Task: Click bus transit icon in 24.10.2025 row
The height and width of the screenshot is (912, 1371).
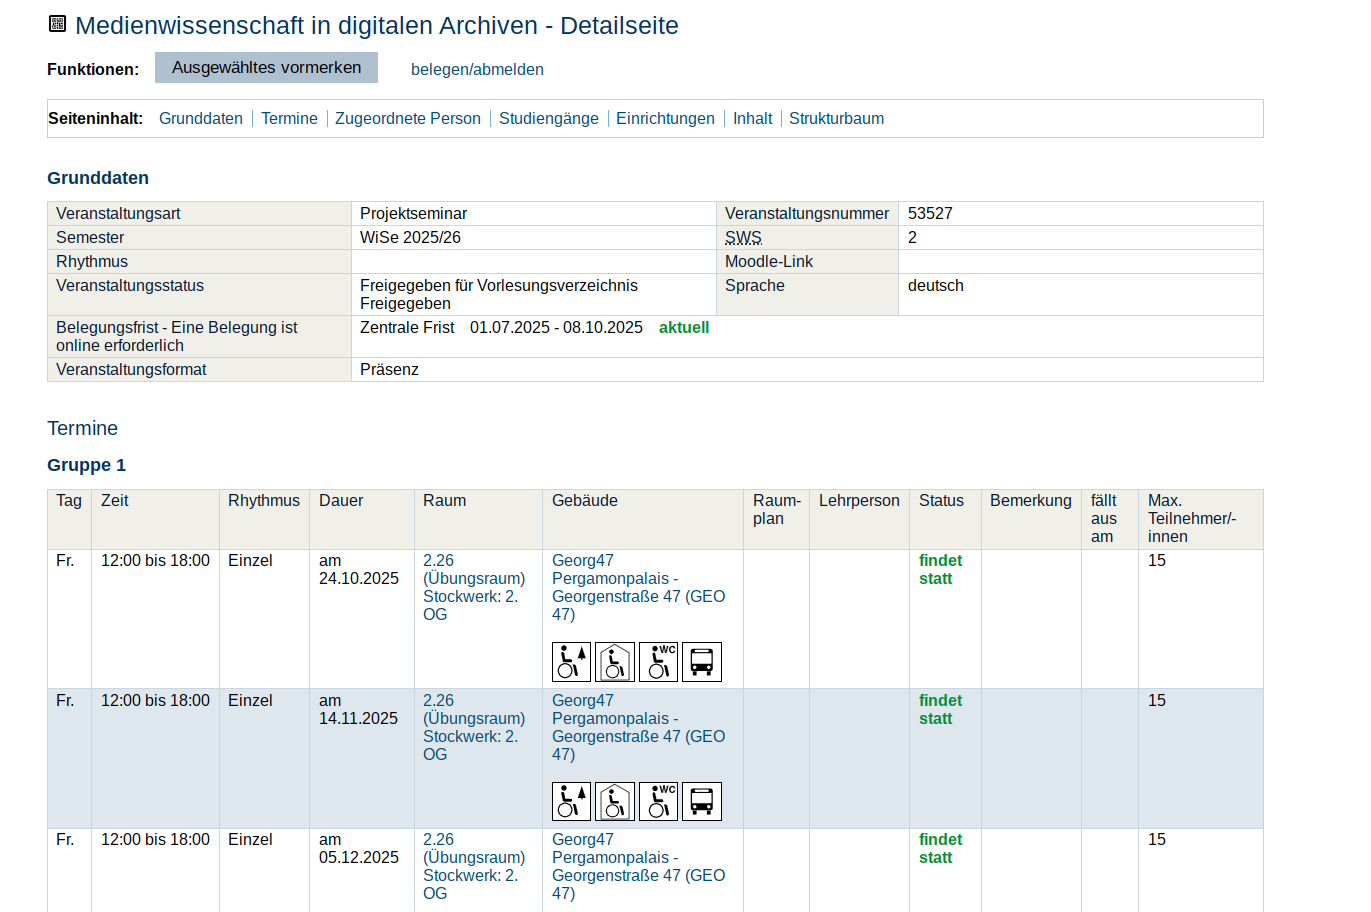Action: click(702, 662)
